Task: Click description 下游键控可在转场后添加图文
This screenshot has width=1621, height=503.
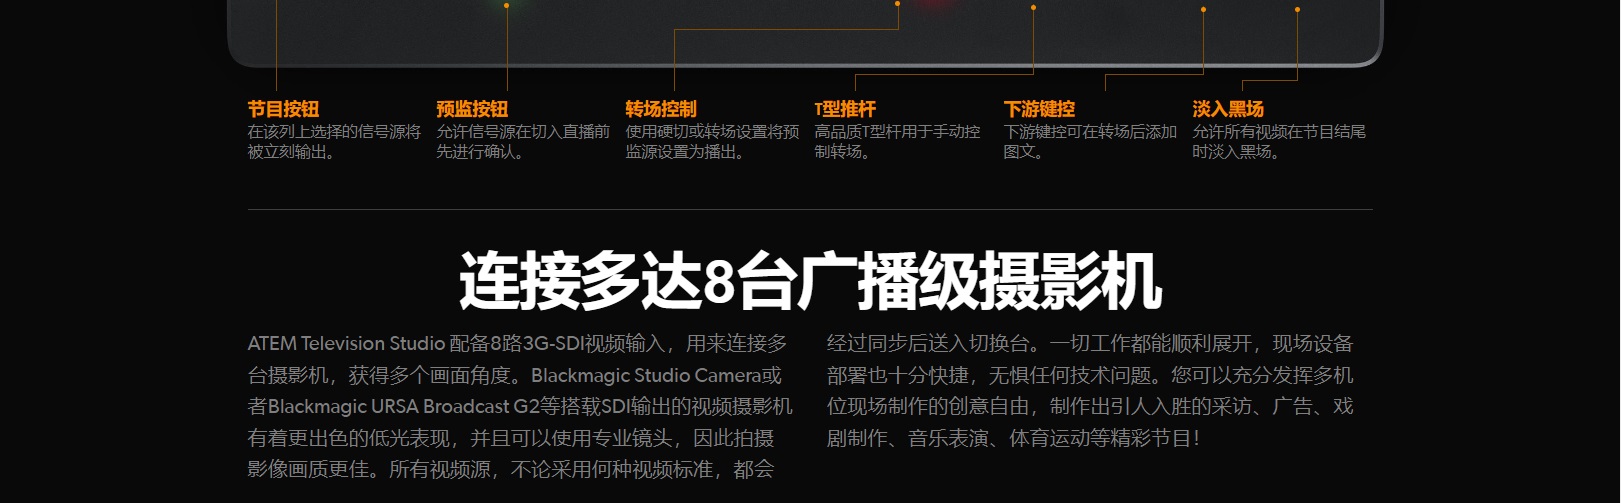Action: point(1091,142)
